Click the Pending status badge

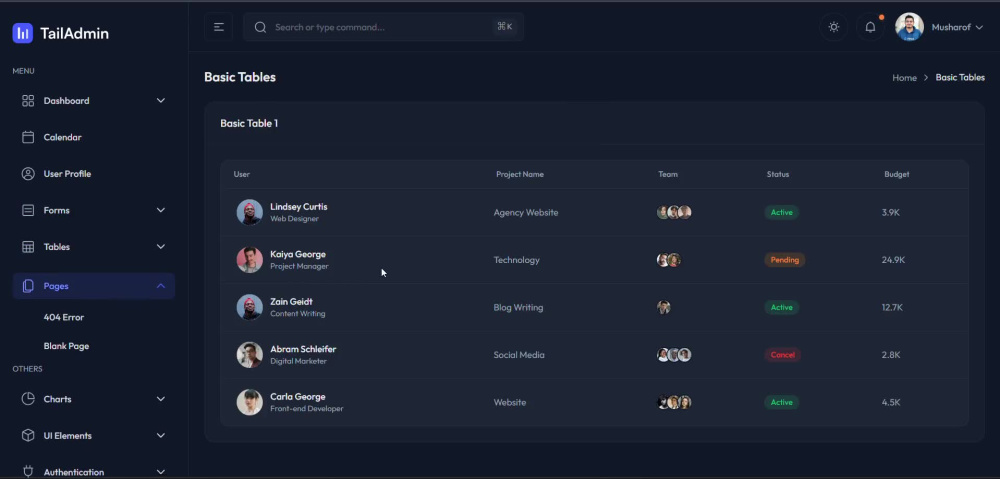coord(784,260)
